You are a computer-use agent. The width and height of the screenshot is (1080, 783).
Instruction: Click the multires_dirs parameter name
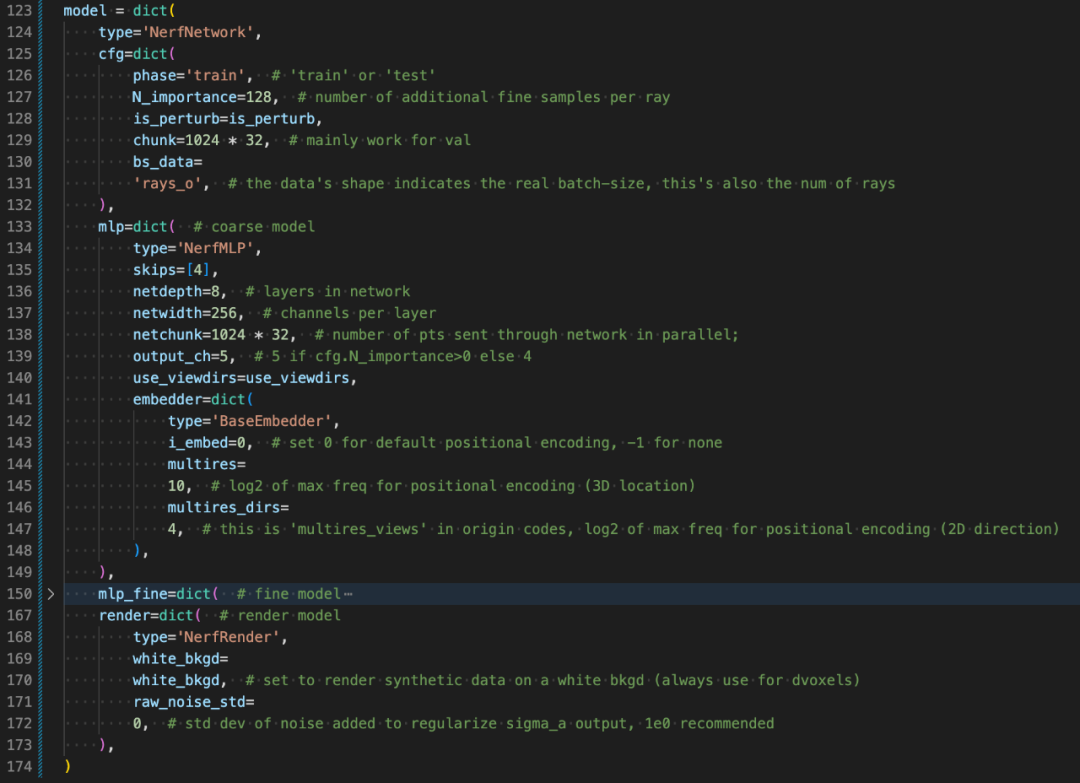coord(225,508)
